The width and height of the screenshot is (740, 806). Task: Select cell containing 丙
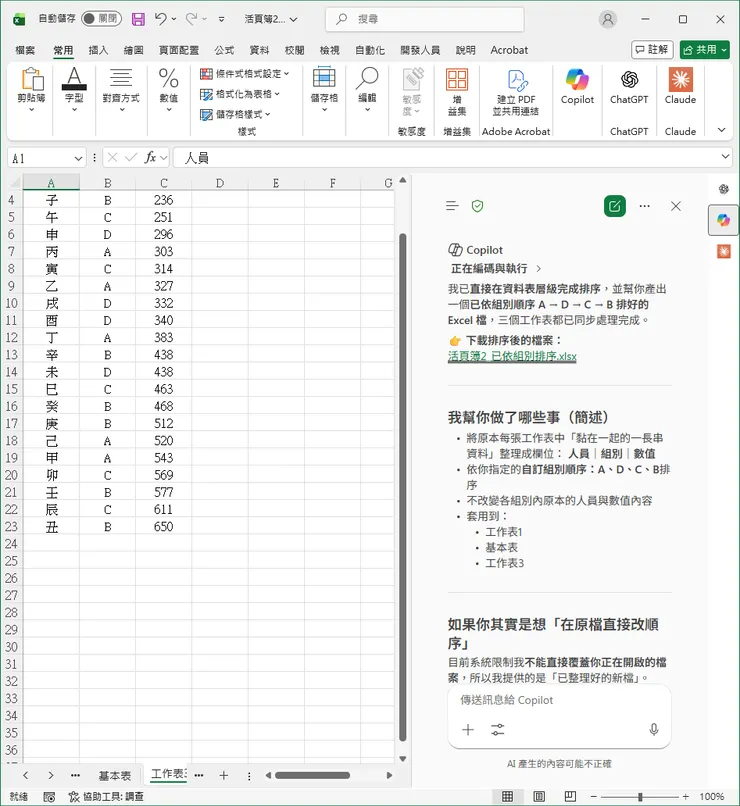51,252
